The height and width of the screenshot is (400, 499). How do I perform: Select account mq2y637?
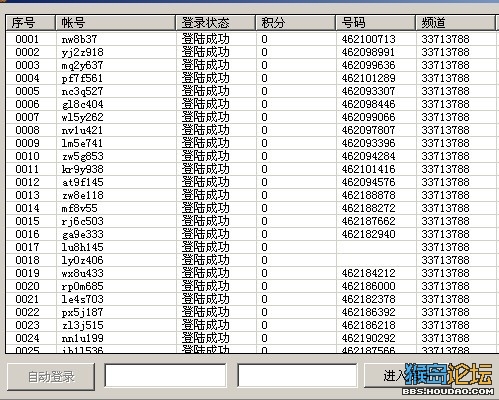pyautogui.click(x=82, y=65)
